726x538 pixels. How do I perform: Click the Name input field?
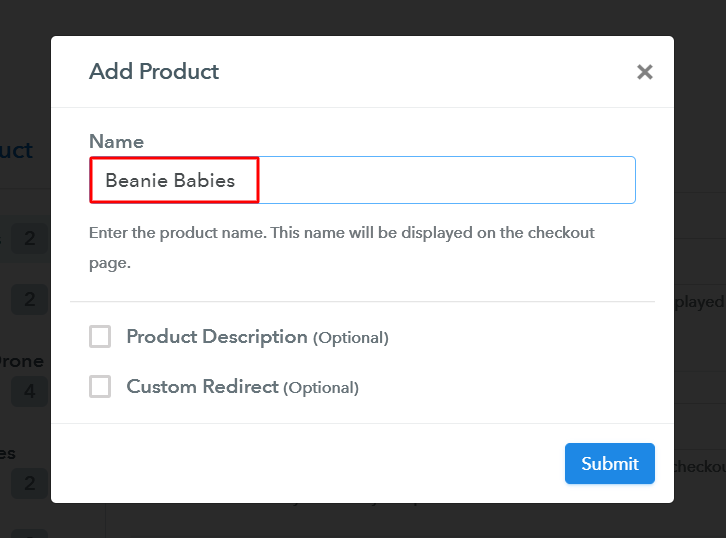(362, 180)
